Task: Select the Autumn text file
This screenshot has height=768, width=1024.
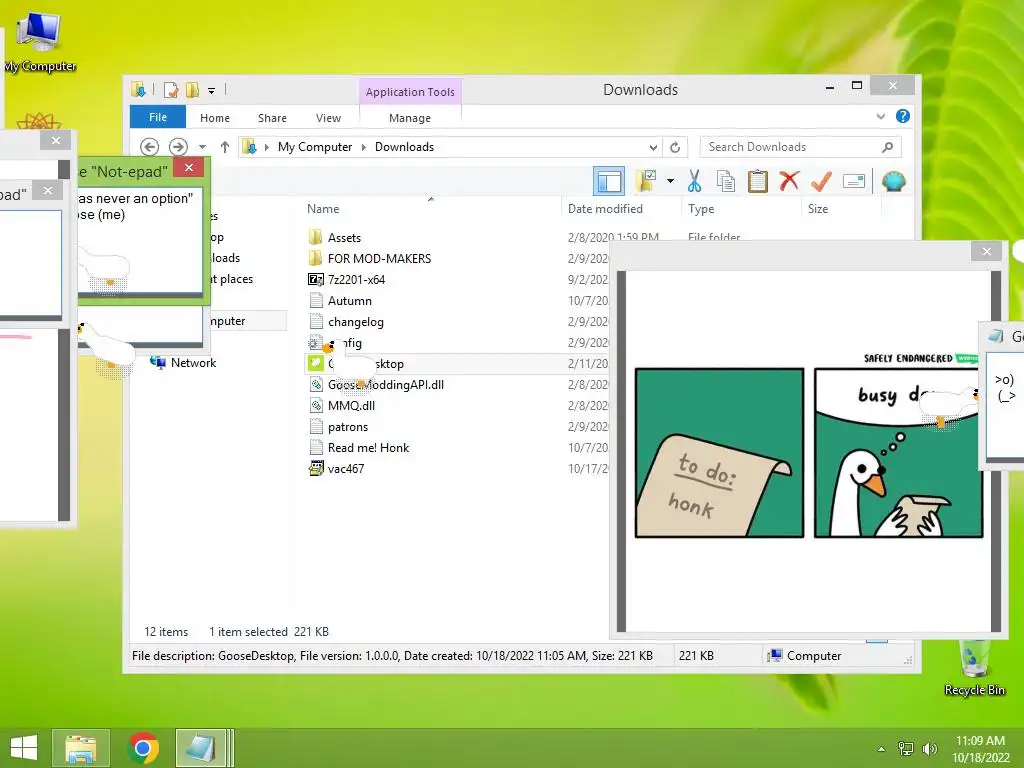Action: [349, 301]
